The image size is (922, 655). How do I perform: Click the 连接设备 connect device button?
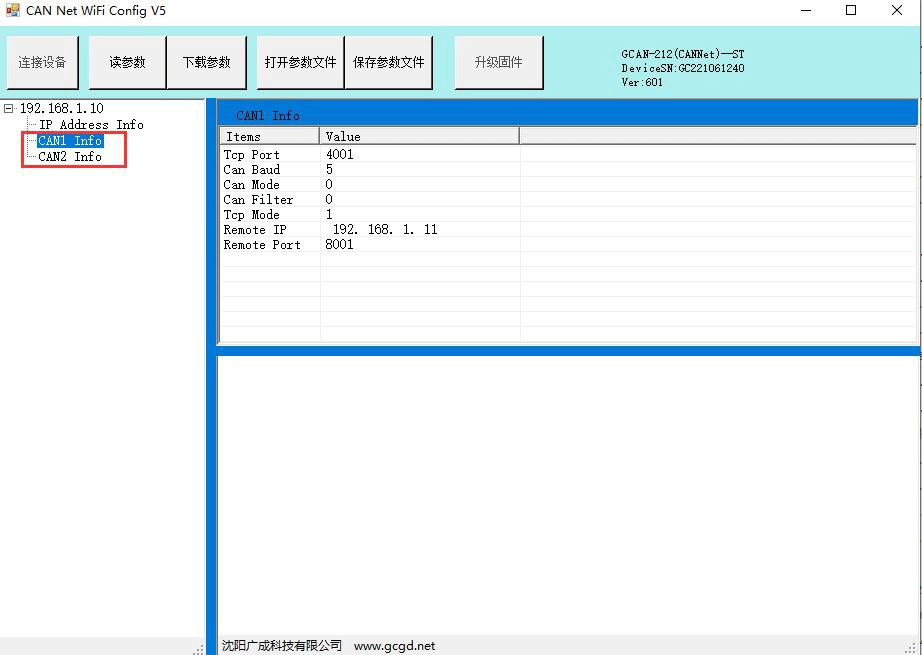point(43,62)
